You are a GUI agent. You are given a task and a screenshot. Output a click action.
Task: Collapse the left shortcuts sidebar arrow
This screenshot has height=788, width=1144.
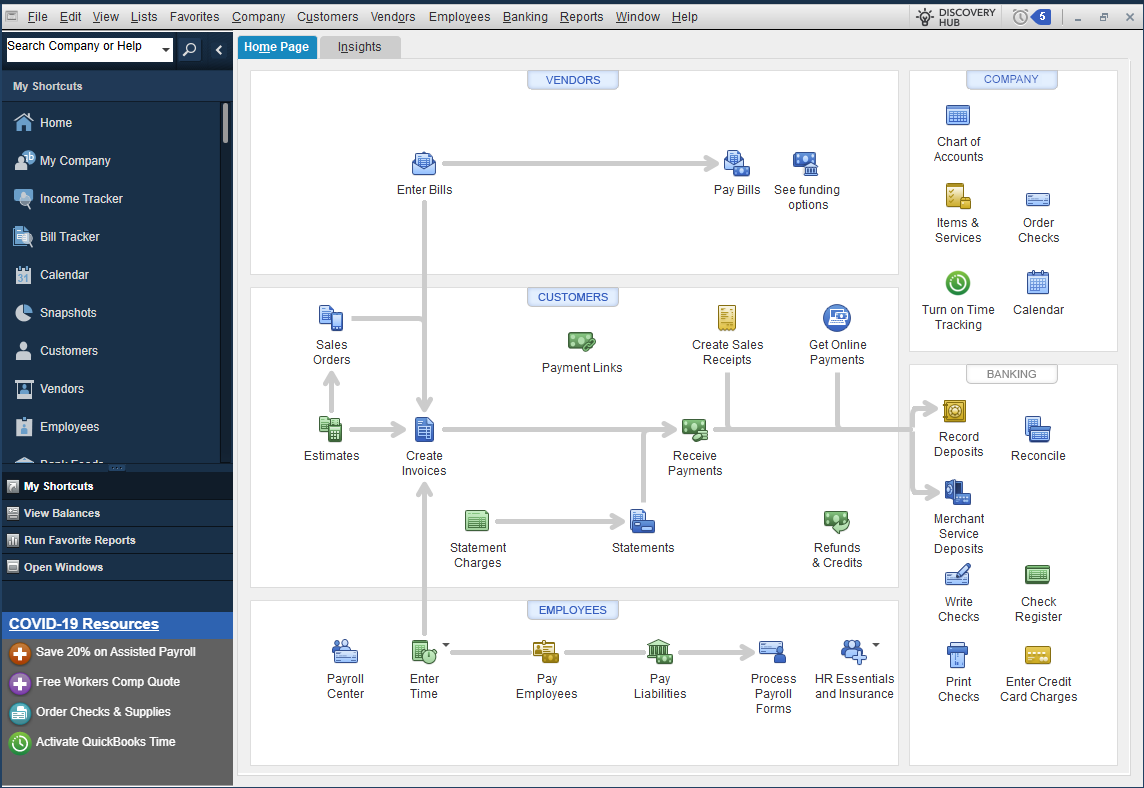219,50
